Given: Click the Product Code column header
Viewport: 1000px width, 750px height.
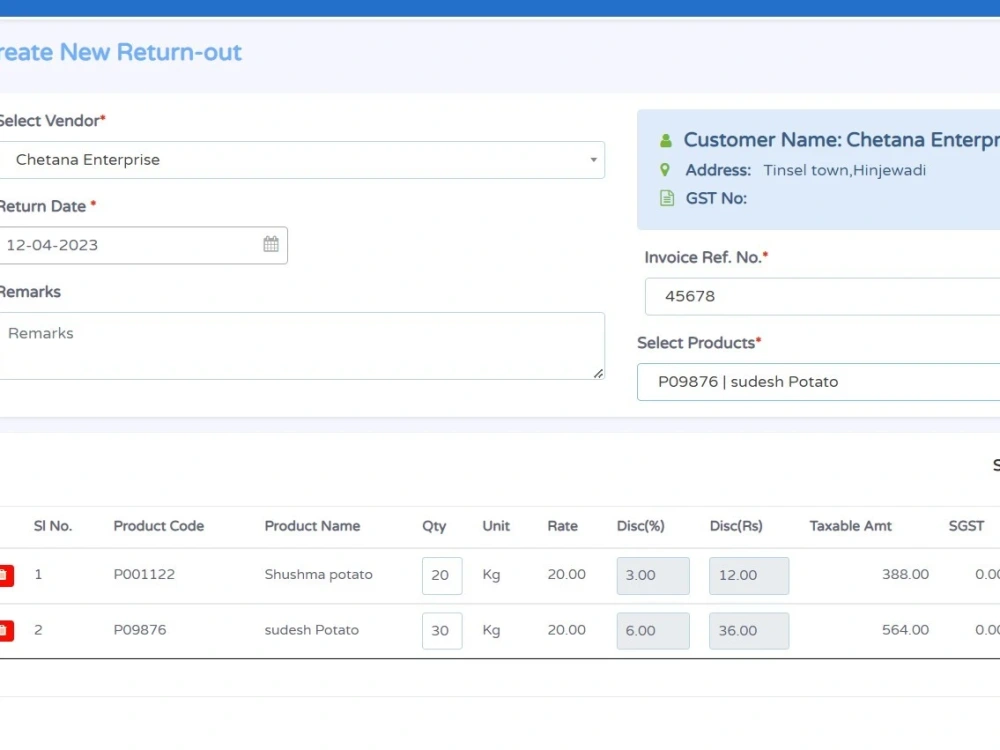Looking at the screenshot, I should point(159,526).
